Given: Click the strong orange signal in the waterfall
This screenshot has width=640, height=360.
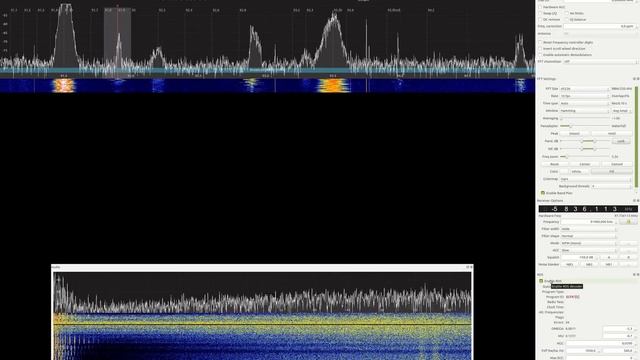Looking at the screenshot, I should tap(333, 85).
